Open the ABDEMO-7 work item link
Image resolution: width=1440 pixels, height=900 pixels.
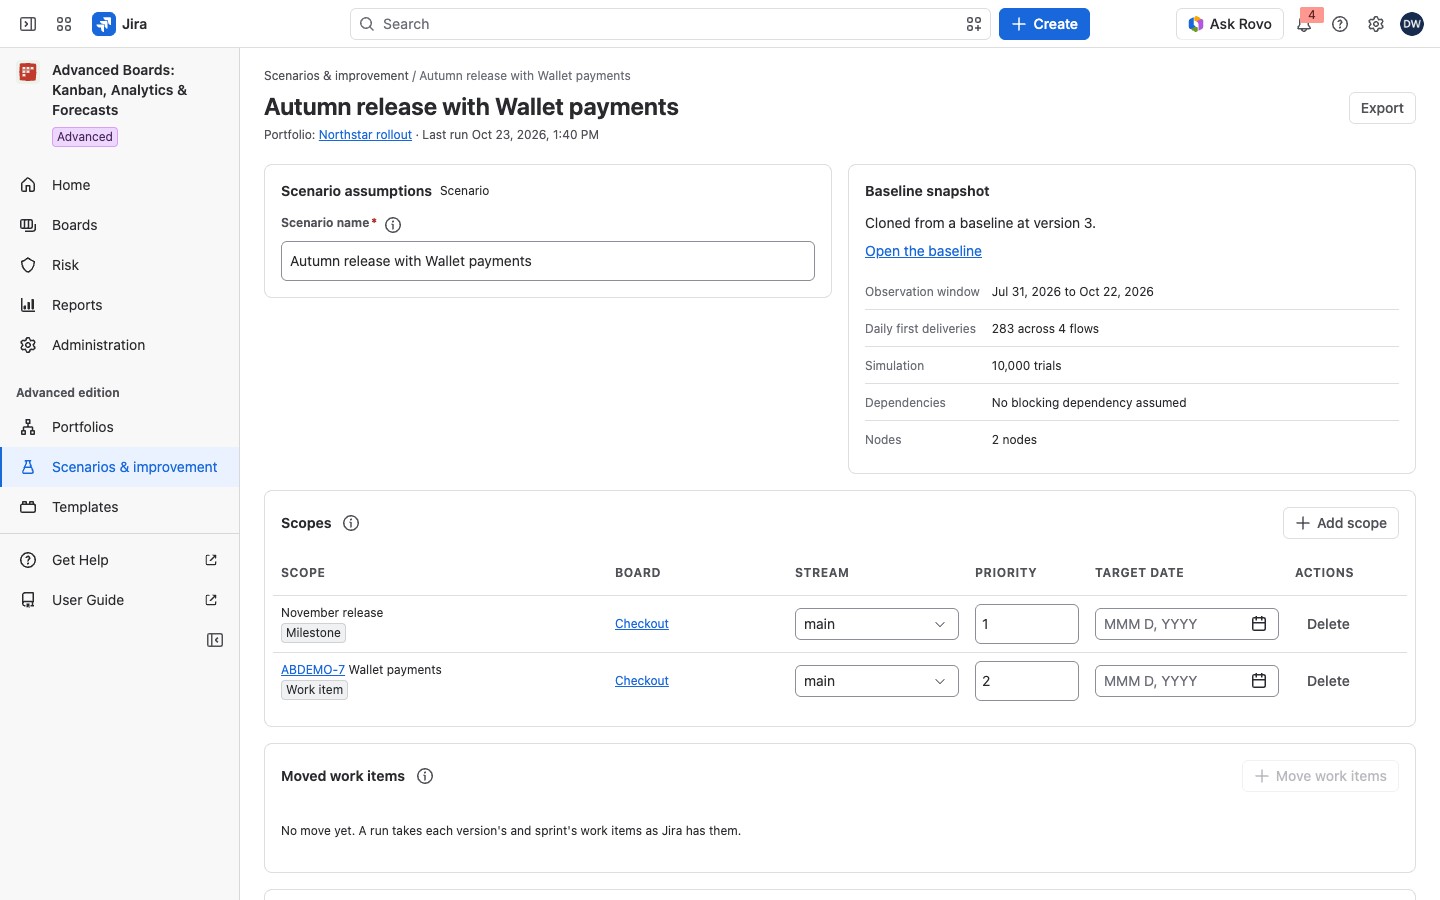tap(313, 670)
